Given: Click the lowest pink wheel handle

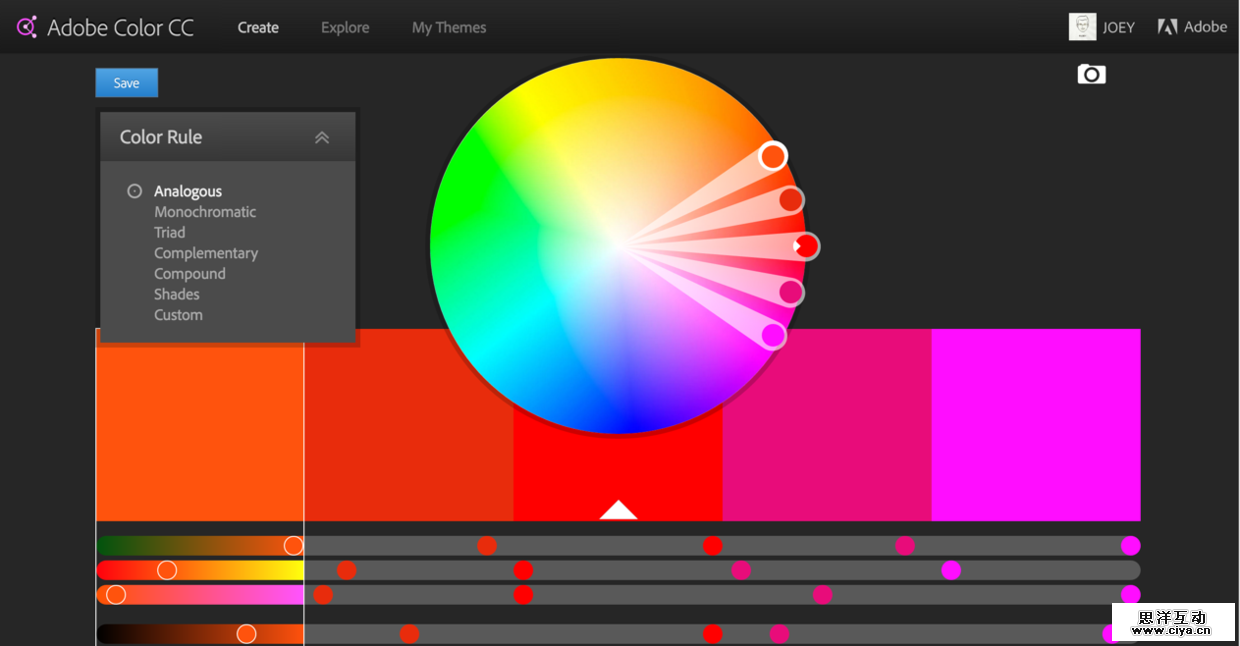Looking at the screenshot, I should point(773,336).
